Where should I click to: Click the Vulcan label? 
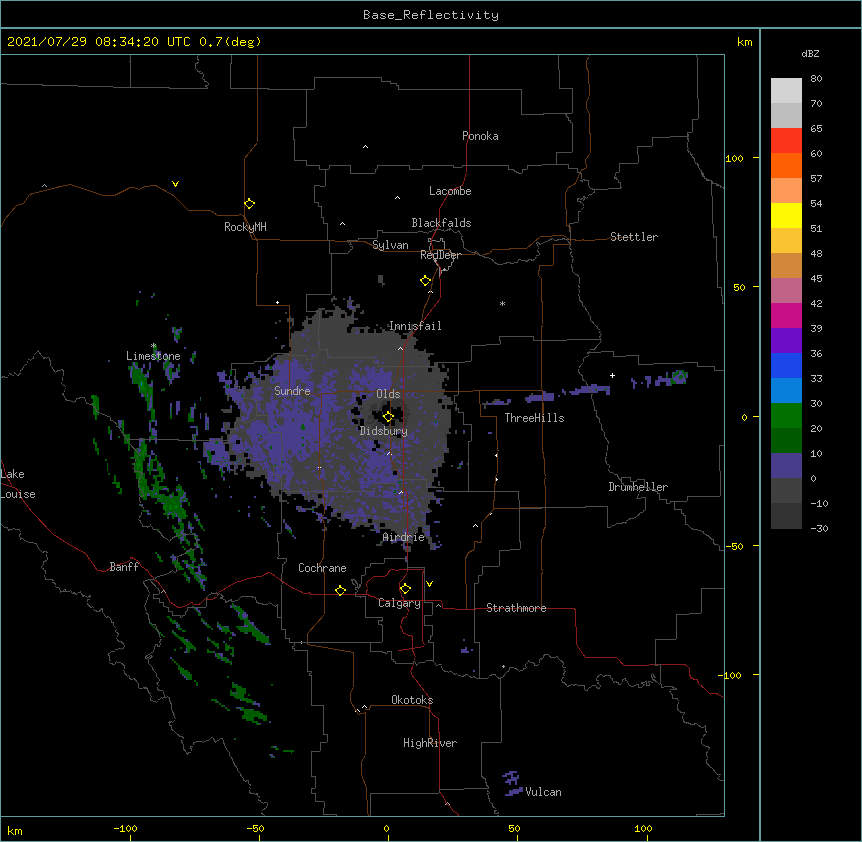pos(543,792)
